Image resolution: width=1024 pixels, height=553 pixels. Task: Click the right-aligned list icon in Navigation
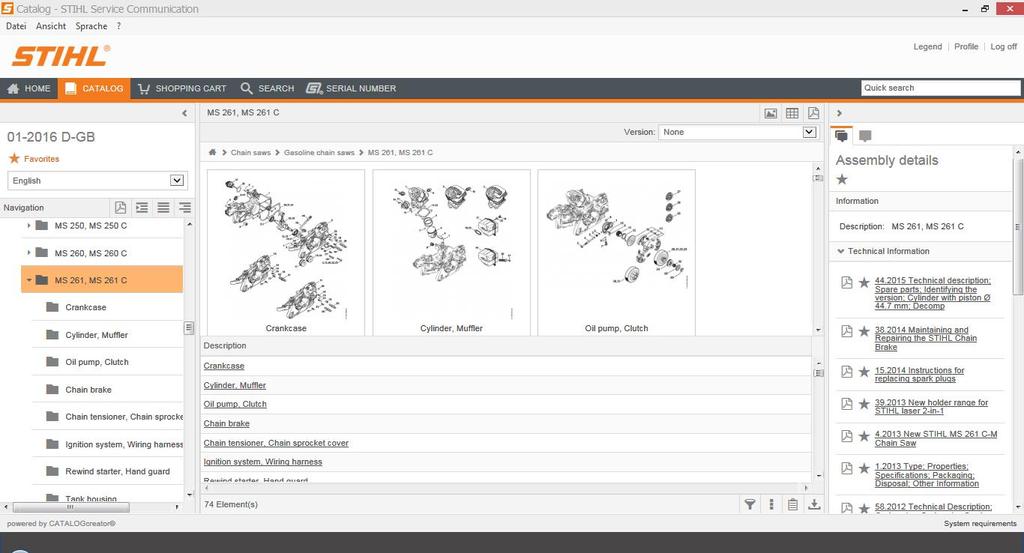(x=185, y=208)
